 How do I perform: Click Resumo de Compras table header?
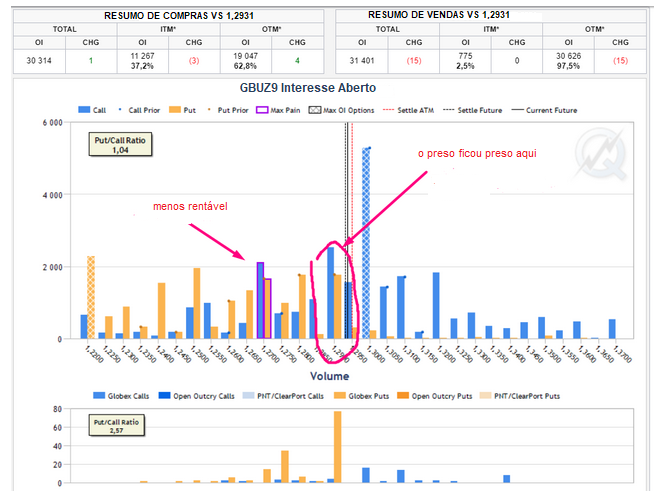[166, 17]
